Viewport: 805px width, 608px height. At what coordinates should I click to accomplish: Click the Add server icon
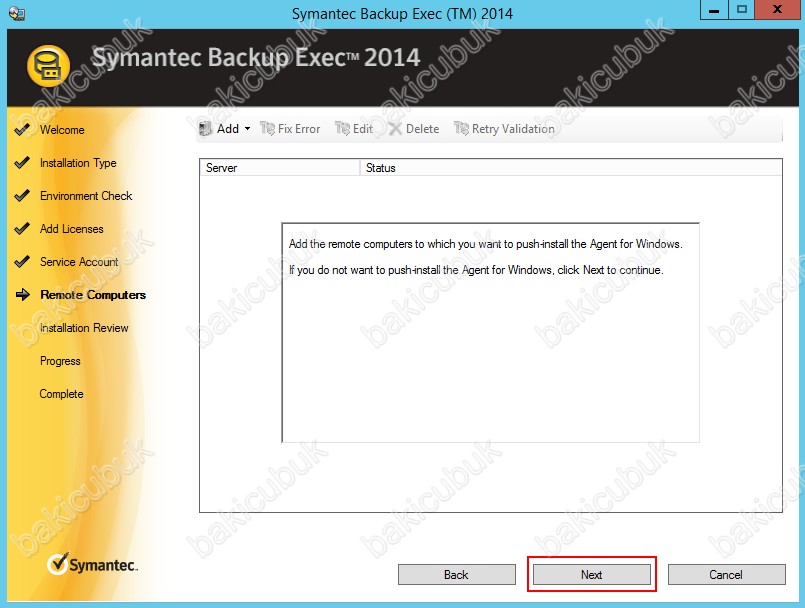[205, 128]
